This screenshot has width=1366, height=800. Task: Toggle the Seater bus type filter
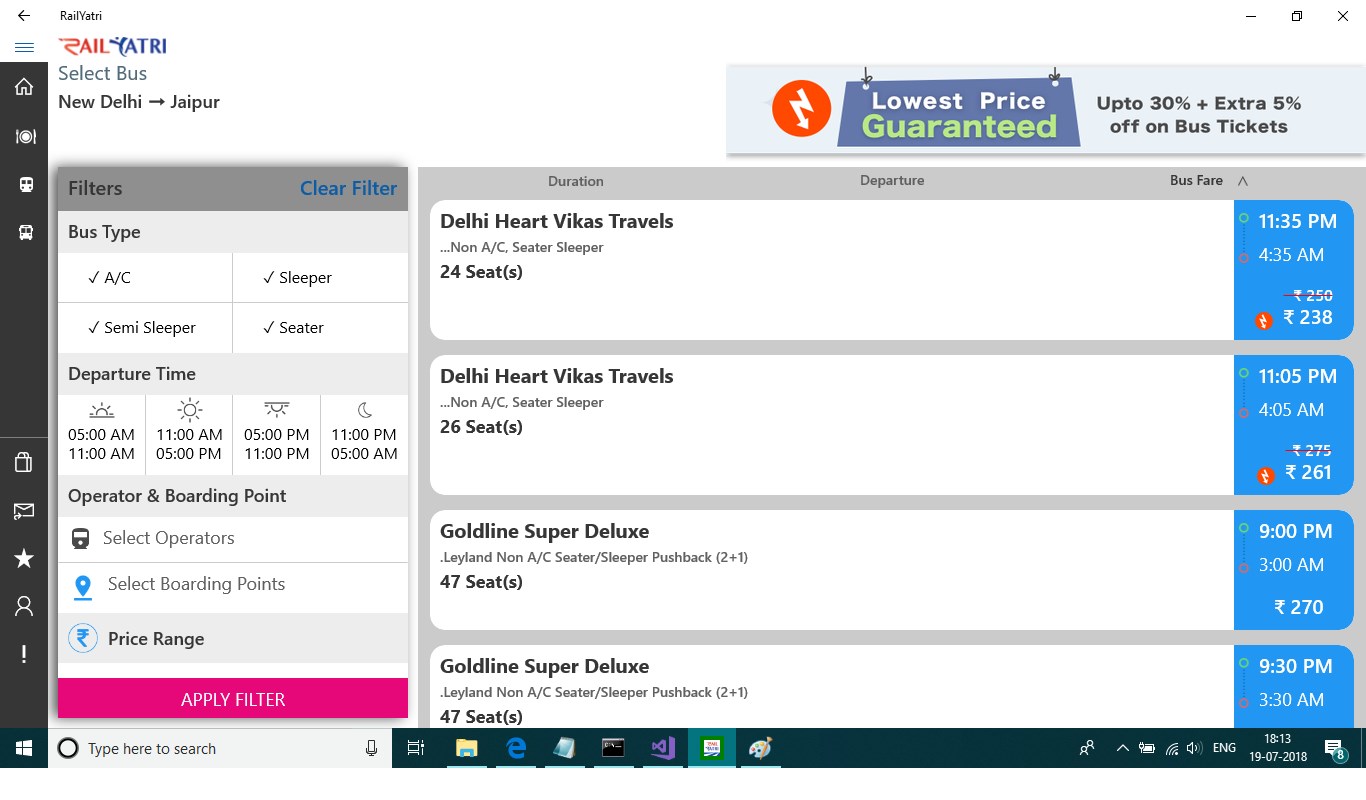[320, 328]
